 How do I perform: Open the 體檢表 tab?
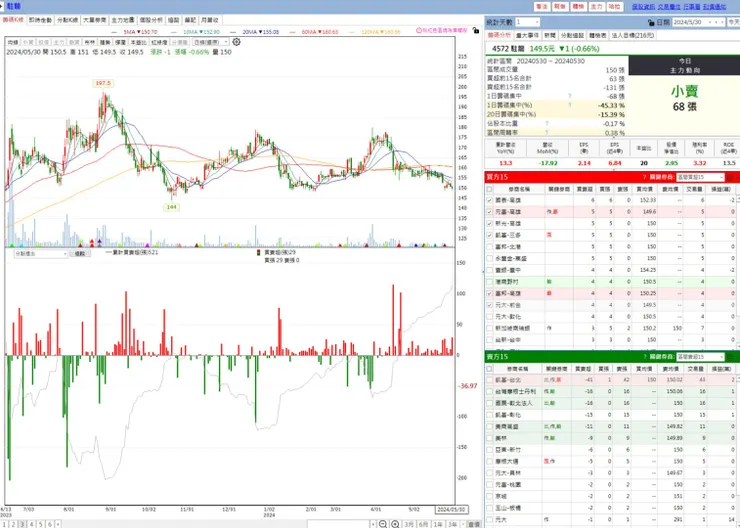(597, 35)
